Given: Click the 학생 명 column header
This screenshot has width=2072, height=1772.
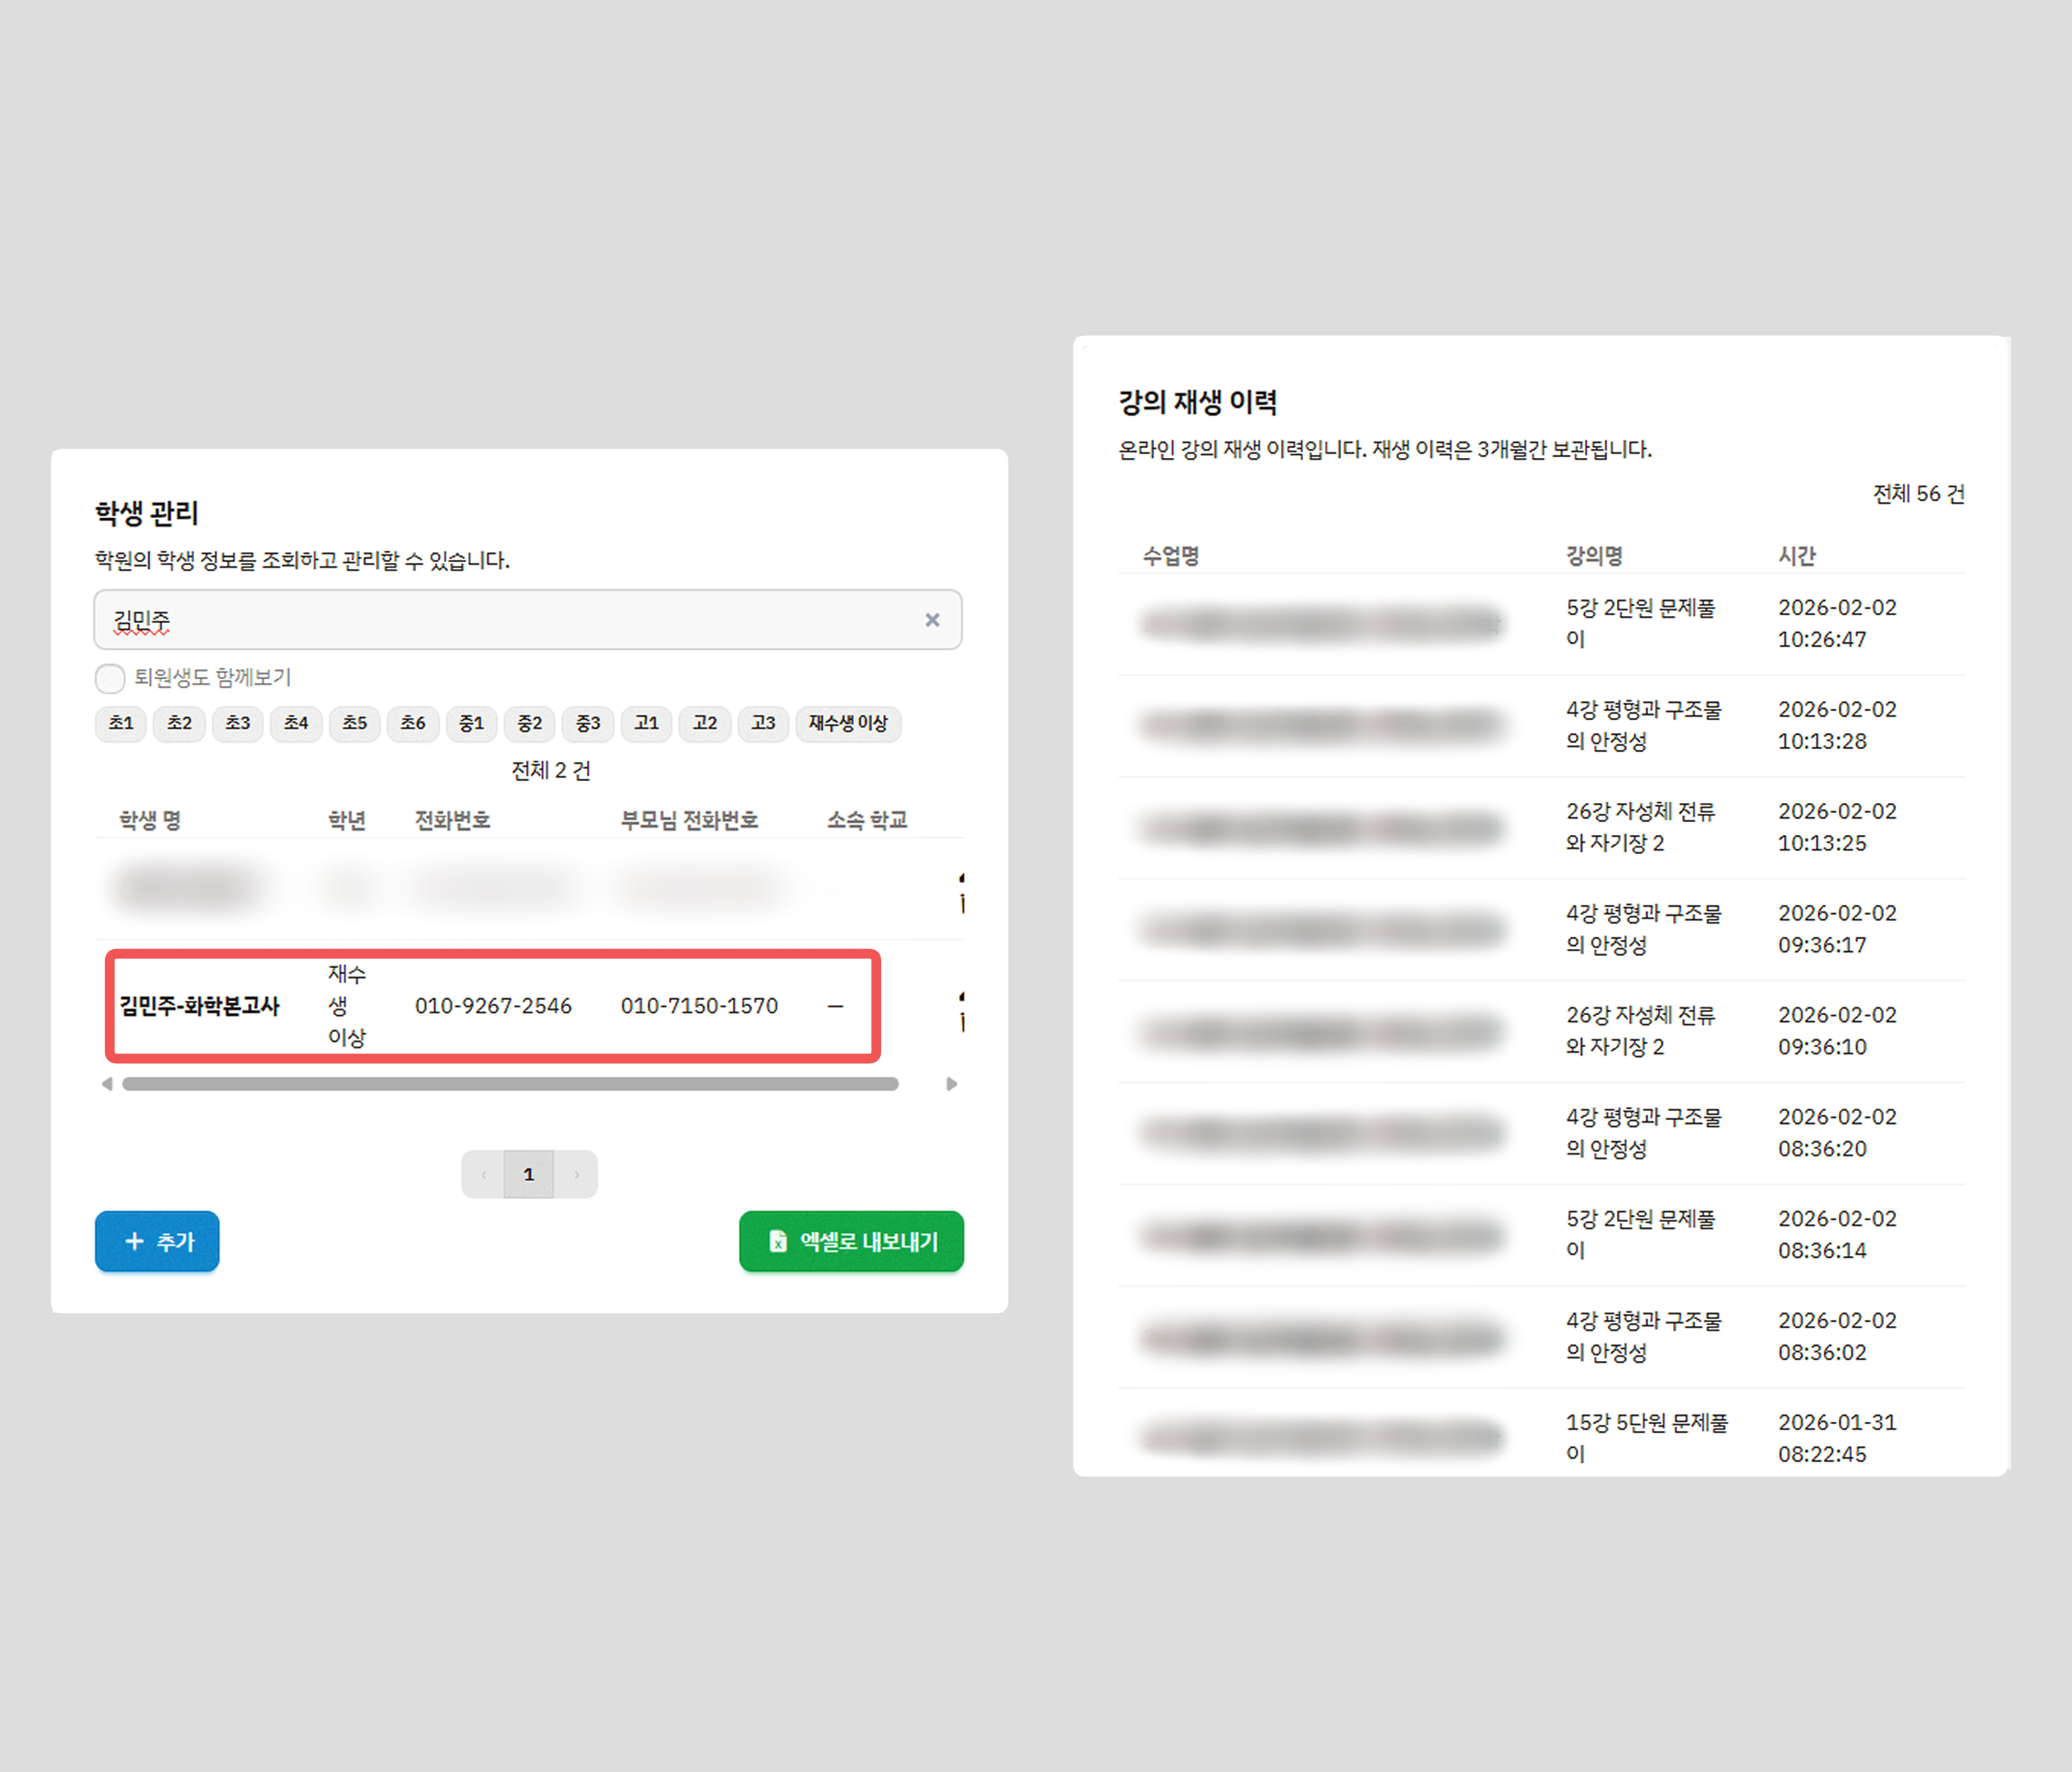Looking at the screenshot, I should click(150, 820).
